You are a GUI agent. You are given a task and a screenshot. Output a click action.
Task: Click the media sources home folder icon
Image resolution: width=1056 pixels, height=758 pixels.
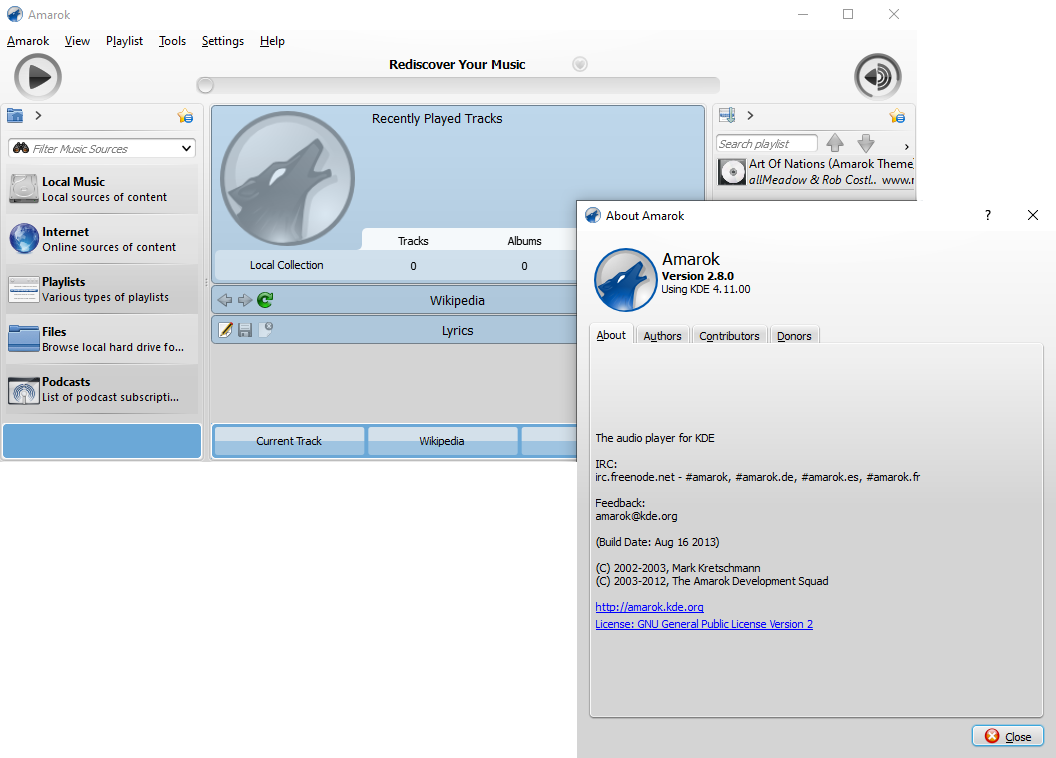pyautogui.click(x=15, y=116)
